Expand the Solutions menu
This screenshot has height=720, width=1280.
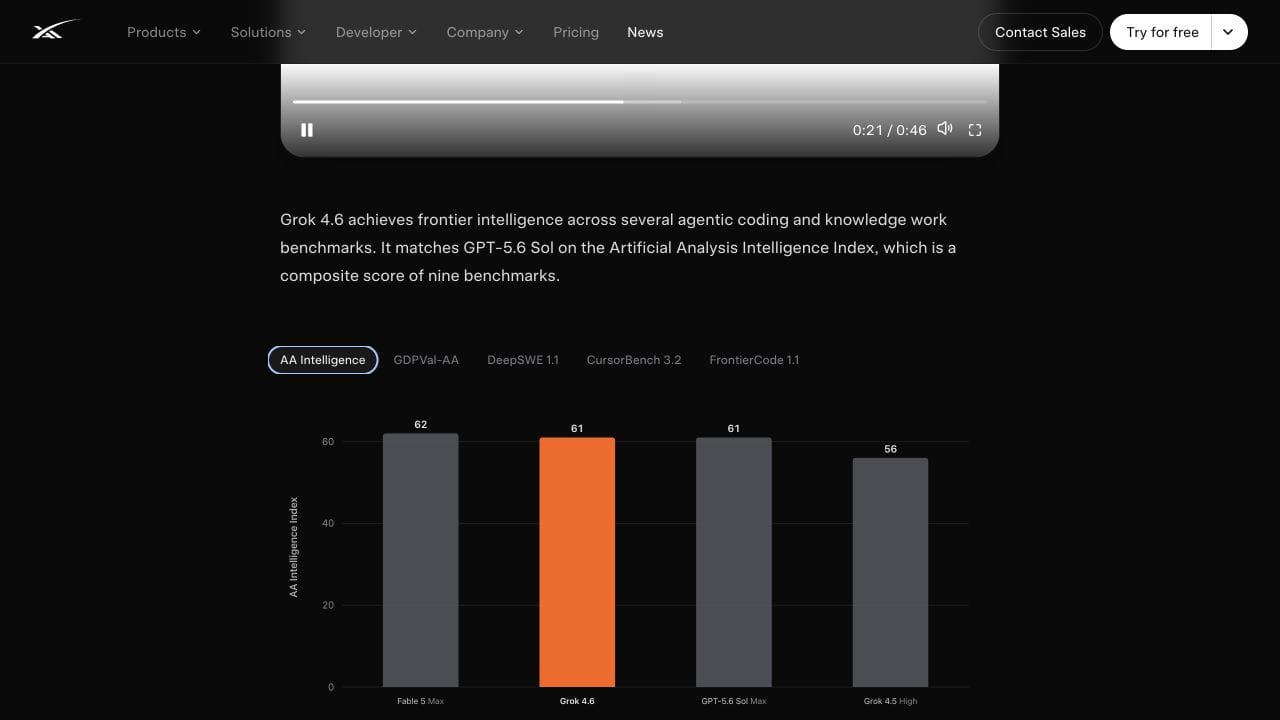tap(268, 32)
